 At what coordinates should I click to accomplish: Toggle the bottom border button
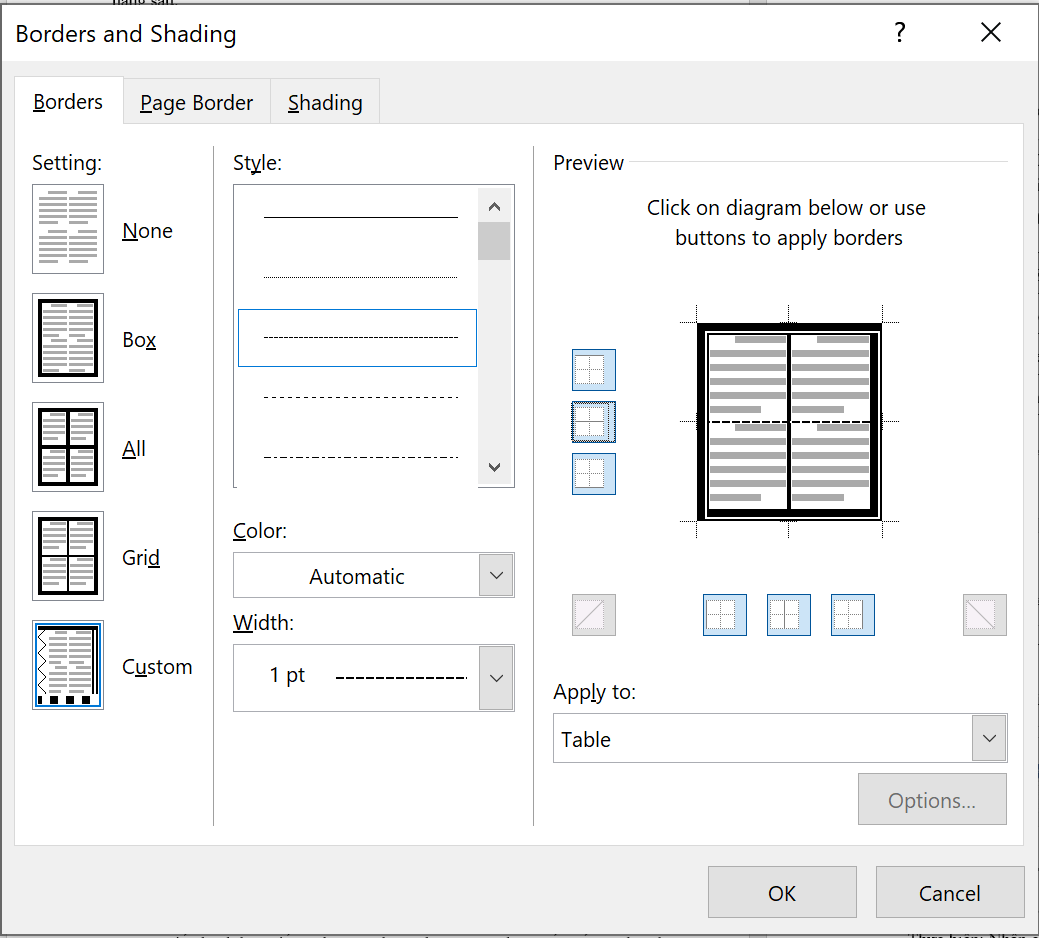point(594,474)
